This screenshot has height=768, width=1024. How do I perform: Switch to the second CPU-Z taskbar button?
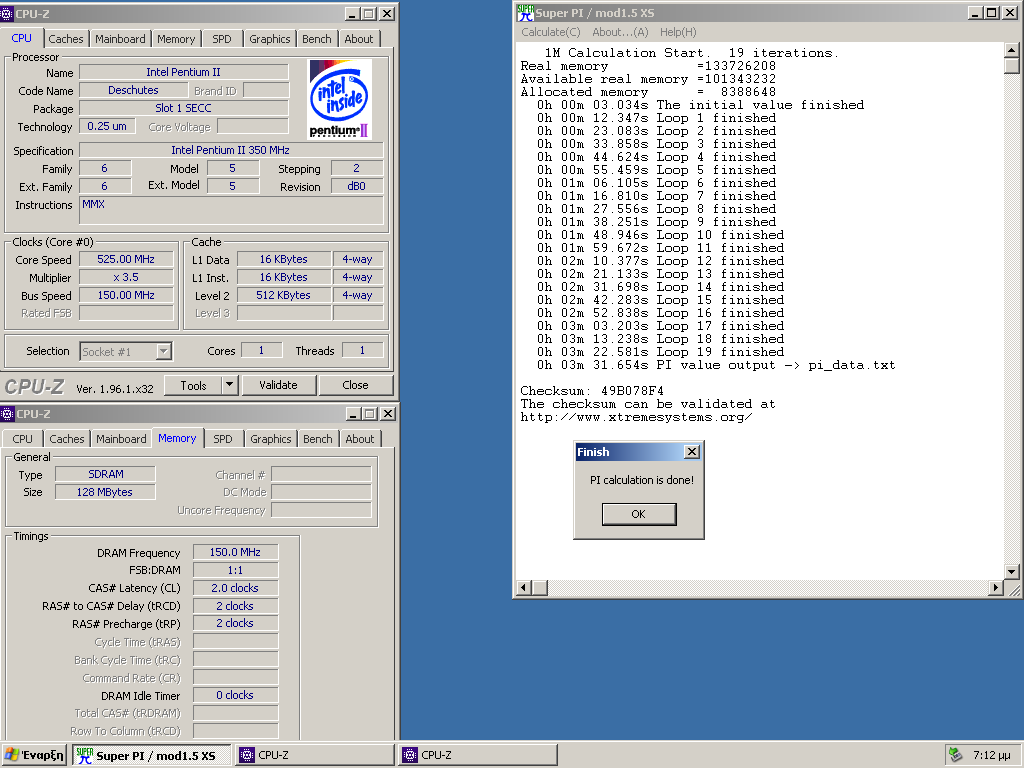click(x=478, y=756)
